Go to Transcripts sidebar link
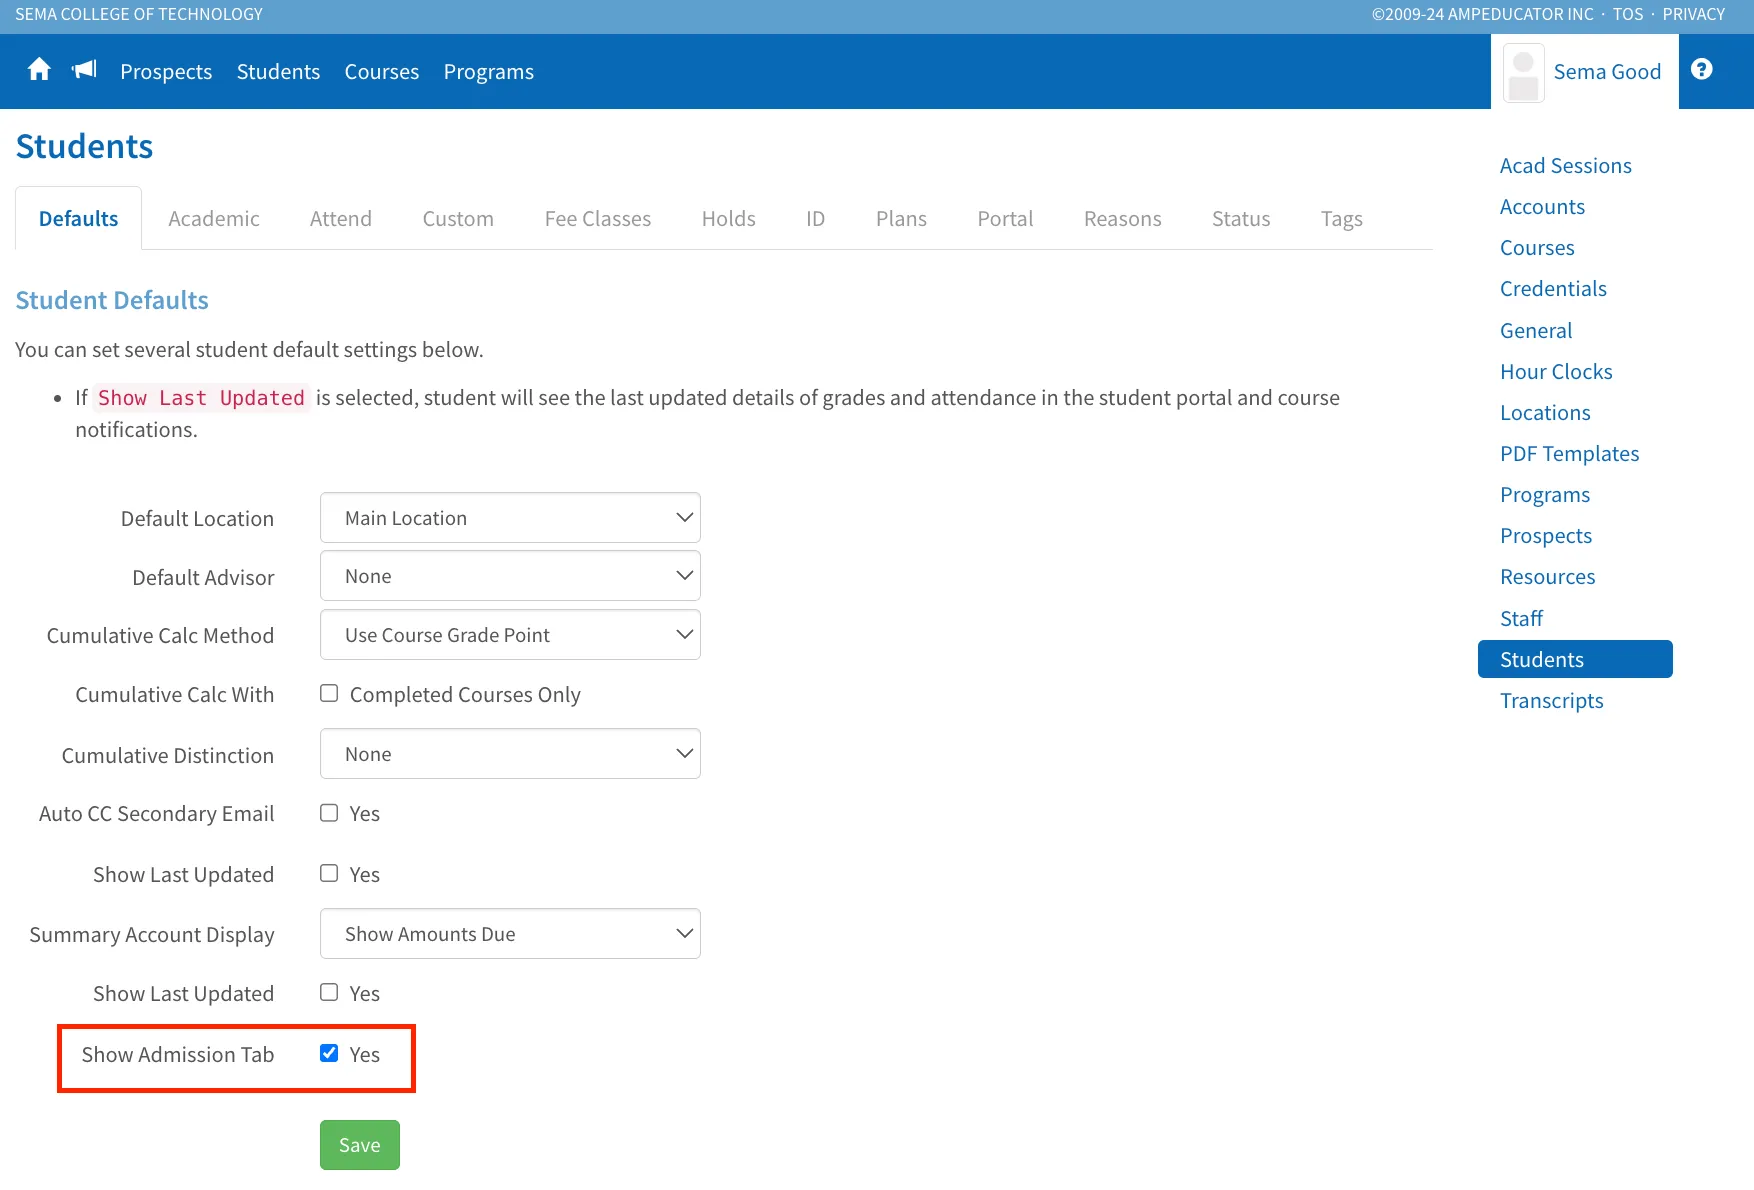This screenshot has width=1754, height=1190. pyautogui.click(x=1552, y=701)
